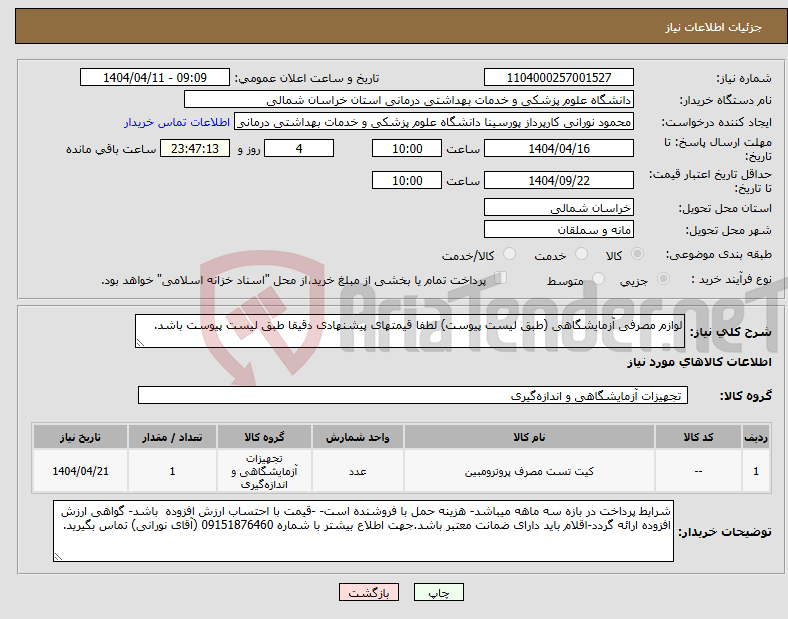The width and height of the screenshot is (788, 619).
Task: Click the نام کالا column header
Action: [x=529, y=437]
